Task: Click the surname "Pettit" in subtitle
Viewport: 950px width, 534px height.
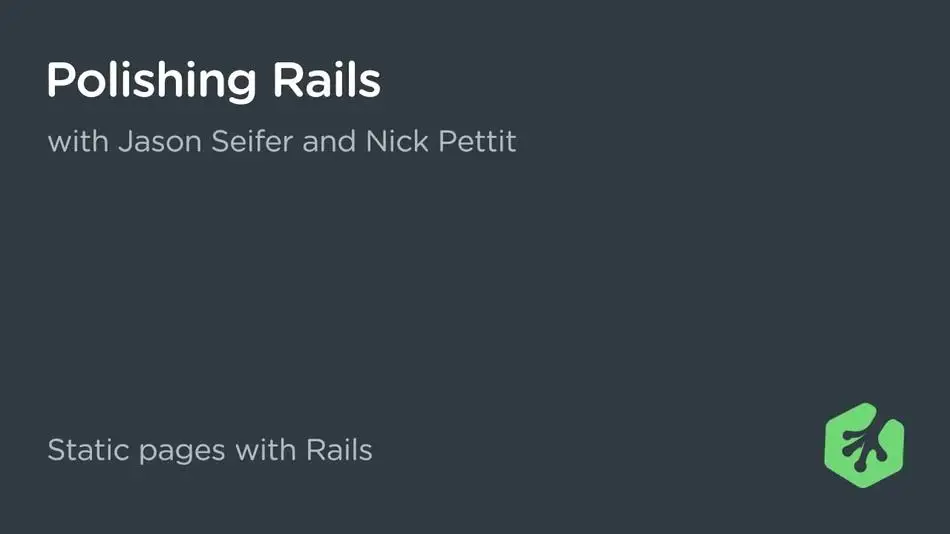Action: (x=477, y=141)
